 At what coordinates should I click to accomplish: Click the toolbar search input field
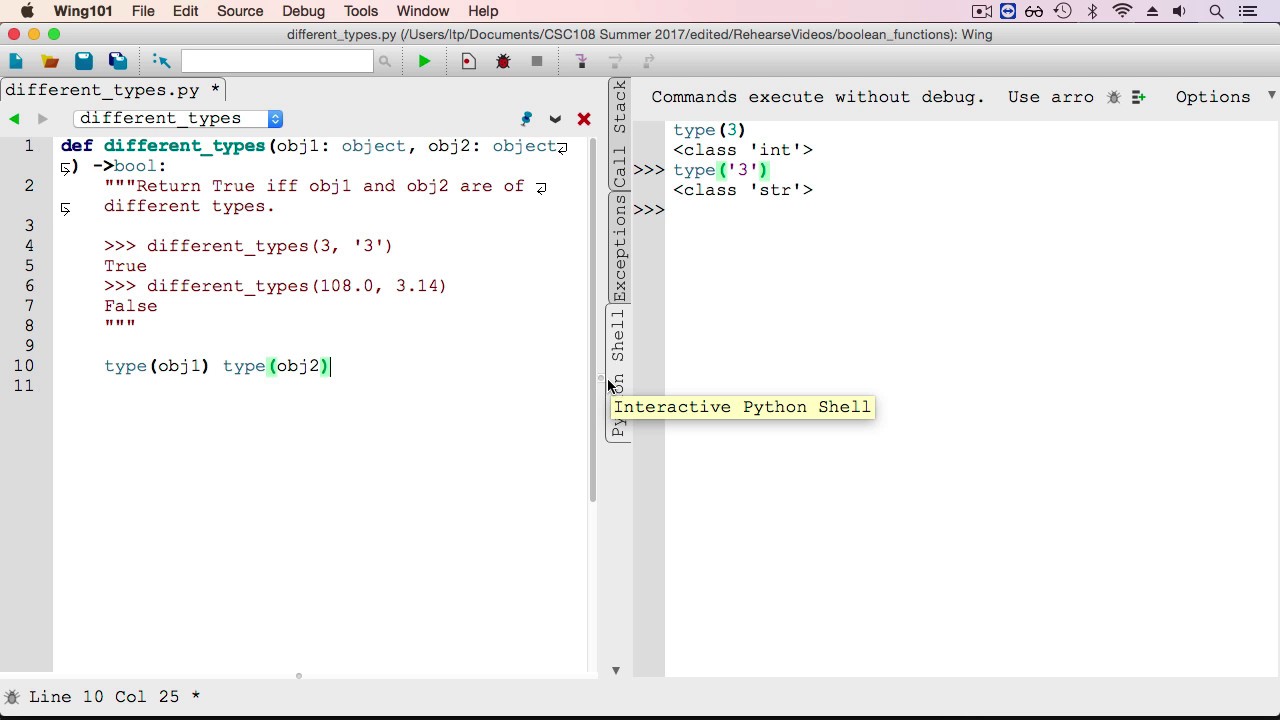click(x=277, y=61)
